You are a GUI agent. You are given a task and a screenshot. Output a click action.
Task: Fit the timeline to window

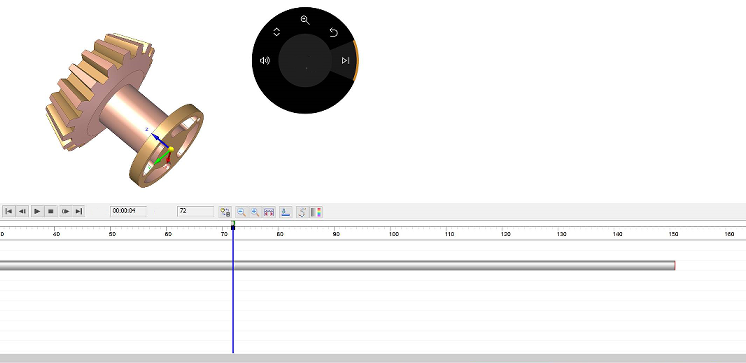click(x=269, y=212)
